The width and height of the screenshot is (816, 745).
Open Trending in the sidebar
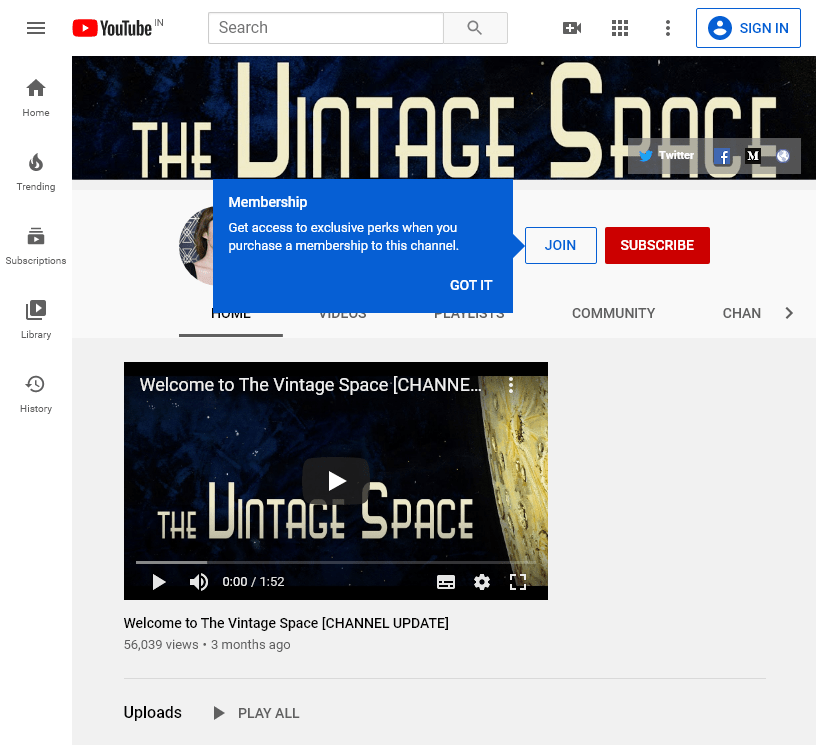[36, 172]
